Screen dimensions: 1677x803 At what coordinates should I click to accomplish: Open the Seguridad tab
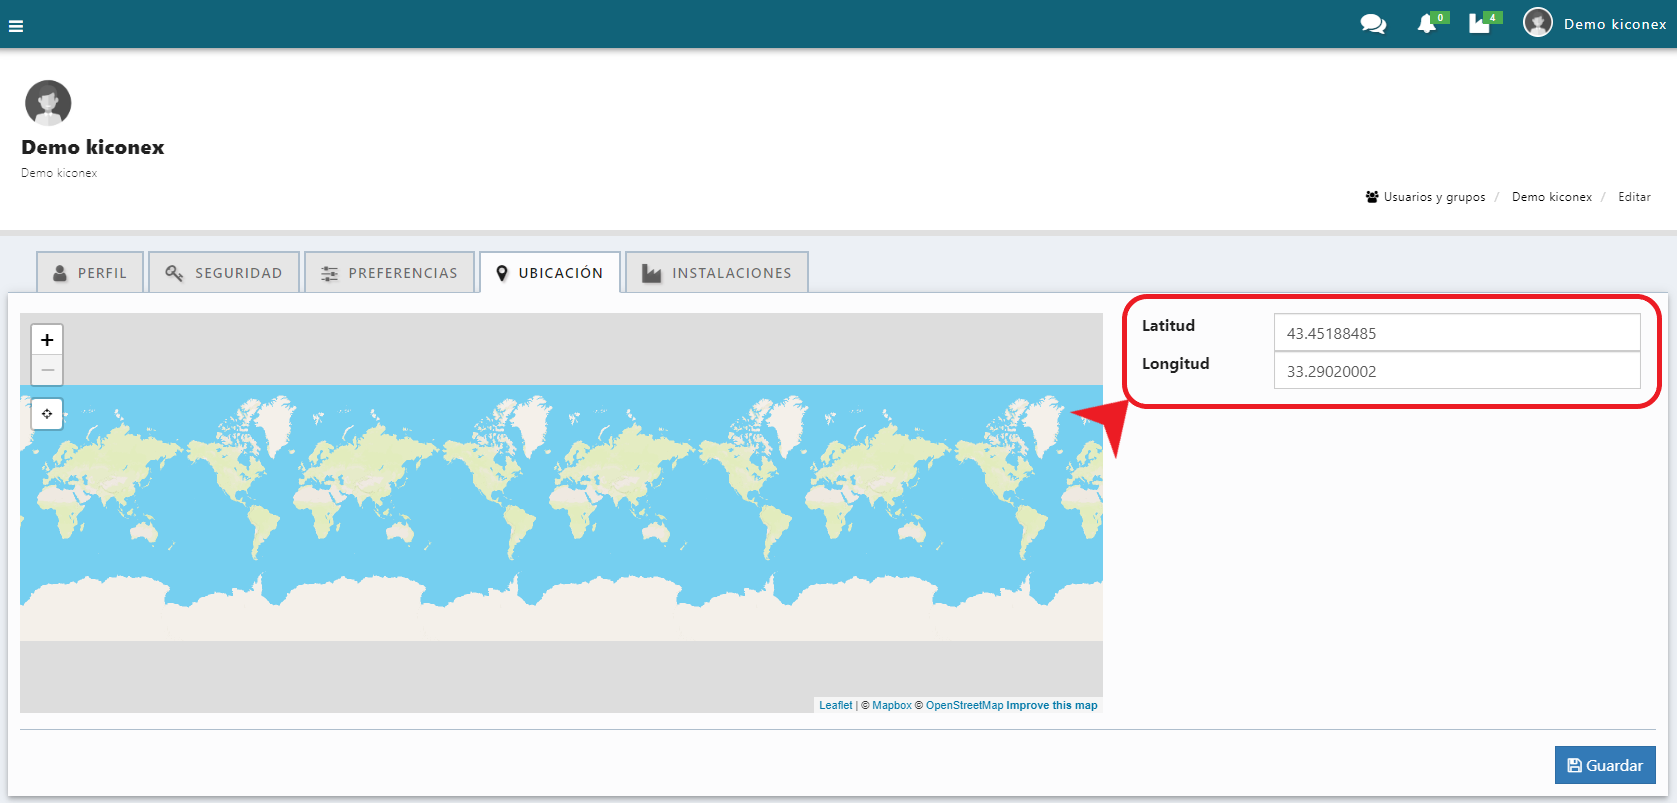pyautogui.click(x=224, y=273)
